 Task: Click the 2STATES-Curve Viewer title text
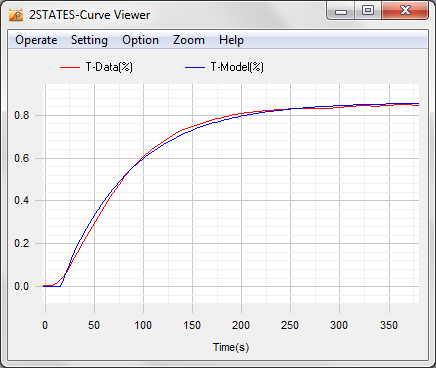click(89, 15)
